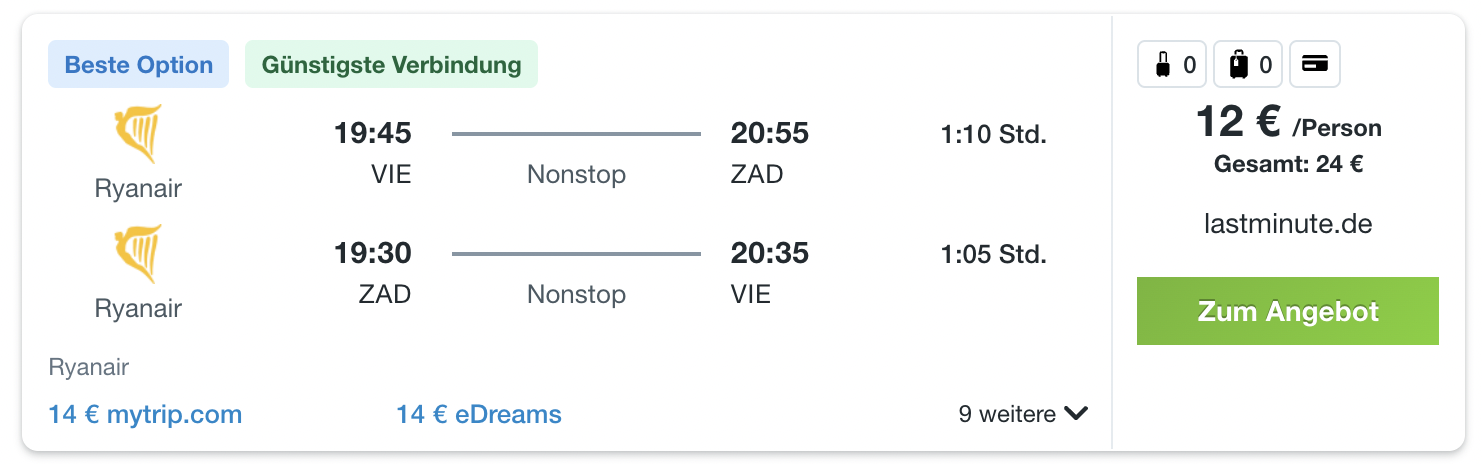The height and width of the screenshot is (464, 1482).
Task: Click the 1:10 Std. flight duration
Action: point(993,134)
